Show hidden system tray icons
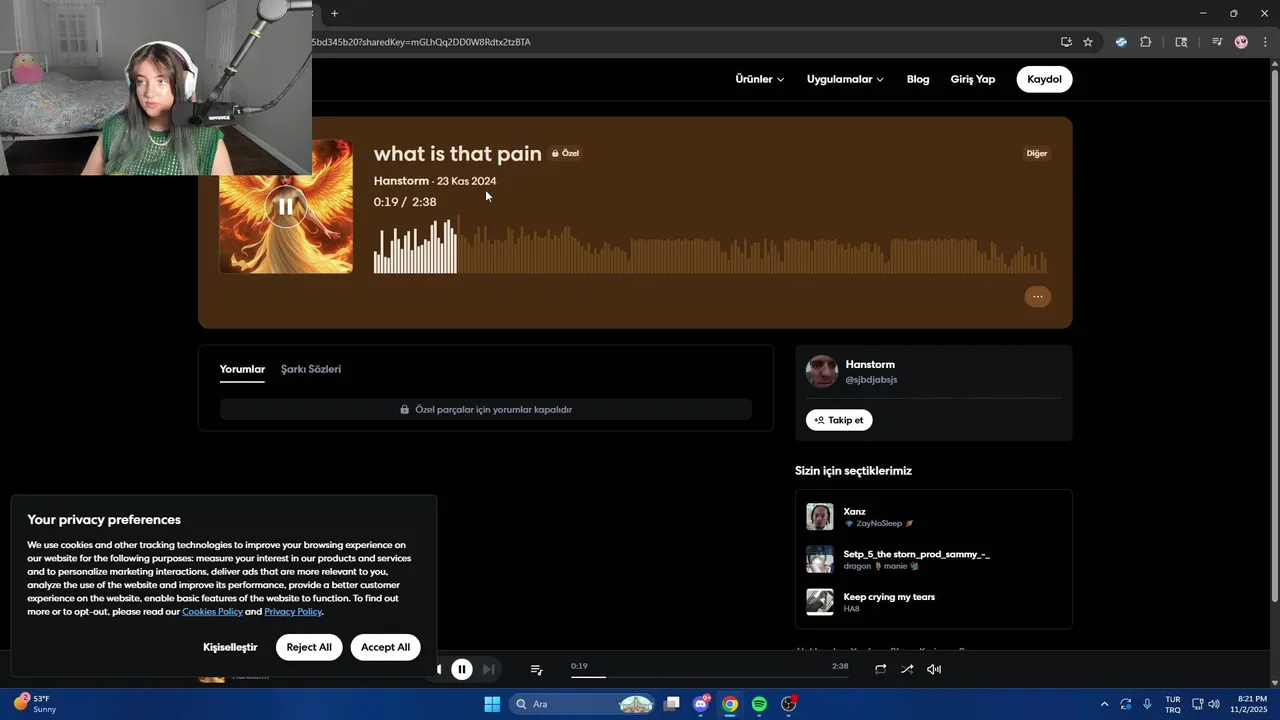 point(1104,704)
